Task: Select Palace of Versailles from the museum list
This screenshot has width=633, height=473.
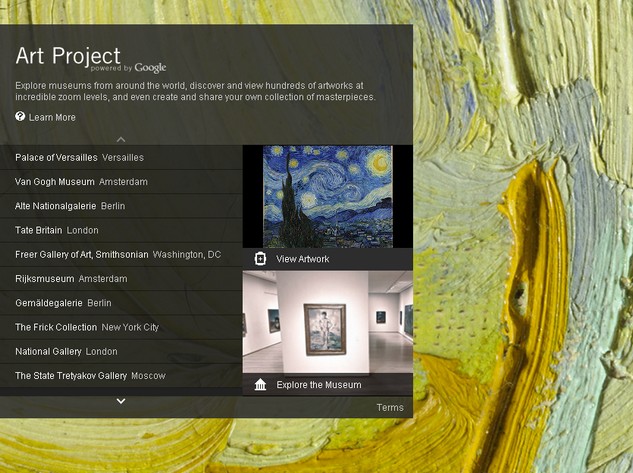Action: click(121, 157)
